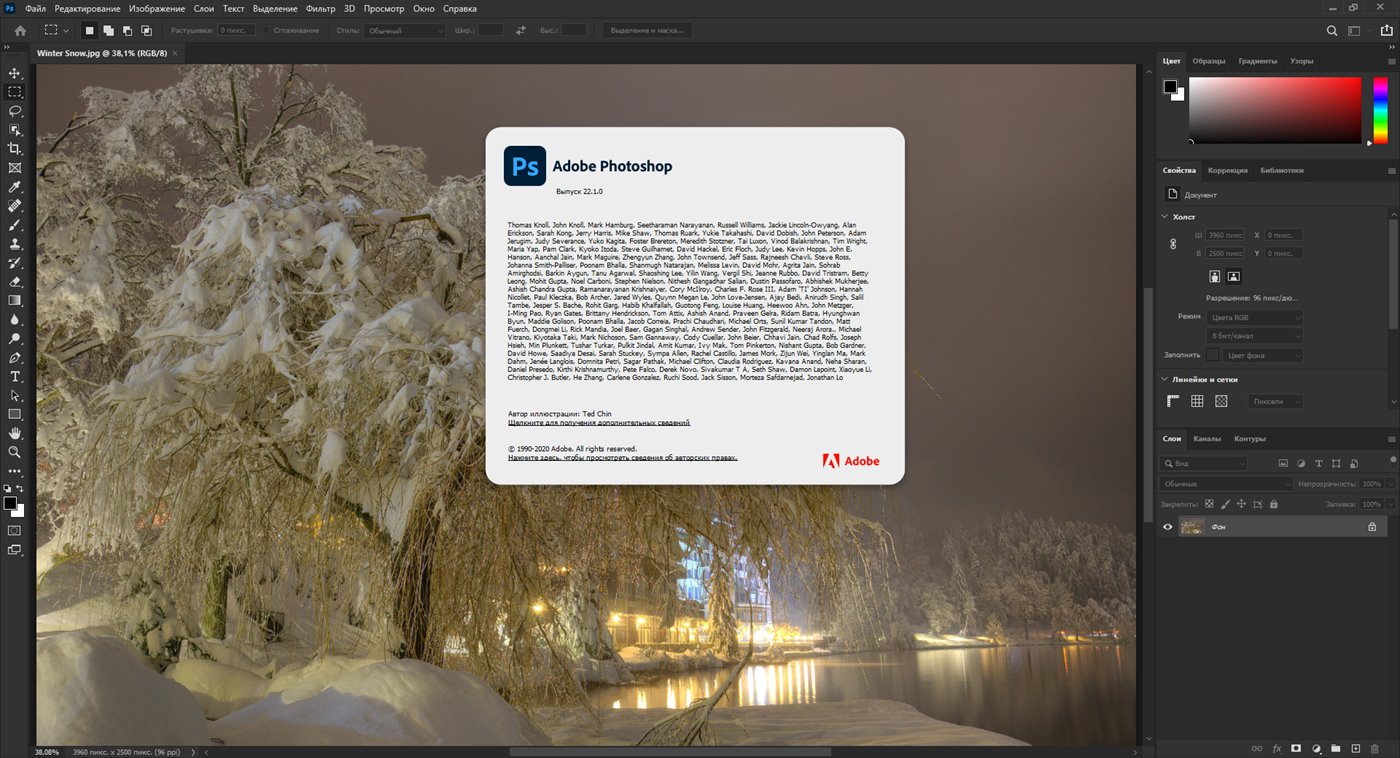Choose the Crop tool
1400x758 pixels.
click(15, 149)
